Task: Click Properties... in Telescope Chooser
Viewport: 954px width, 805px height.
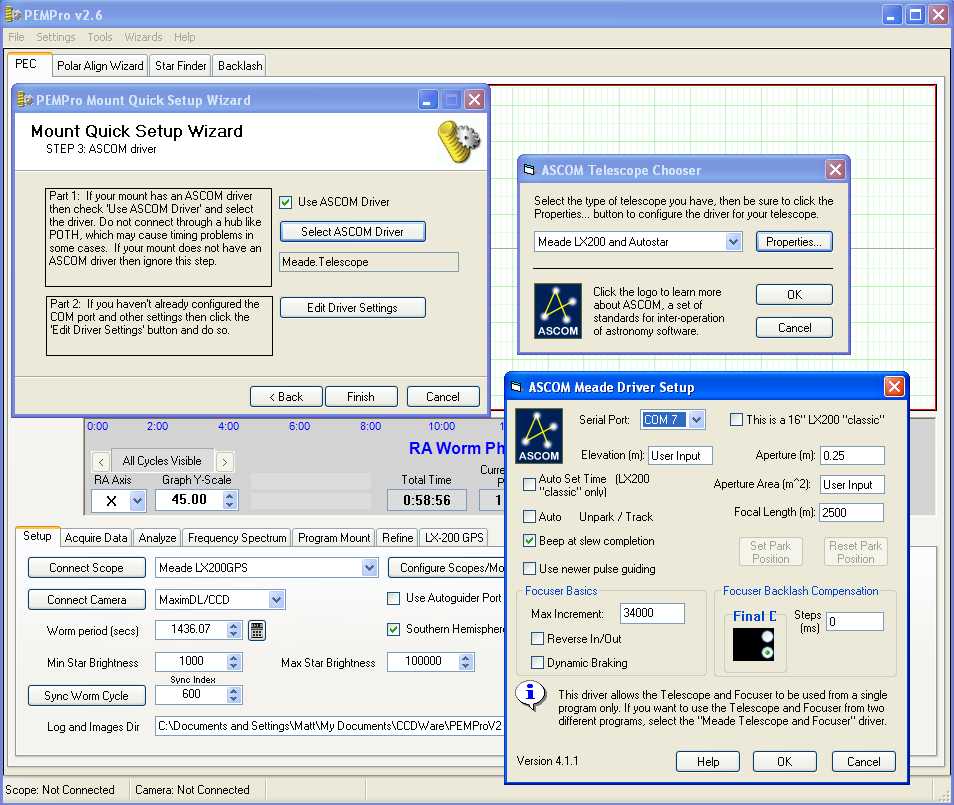Action: (794, 242)
